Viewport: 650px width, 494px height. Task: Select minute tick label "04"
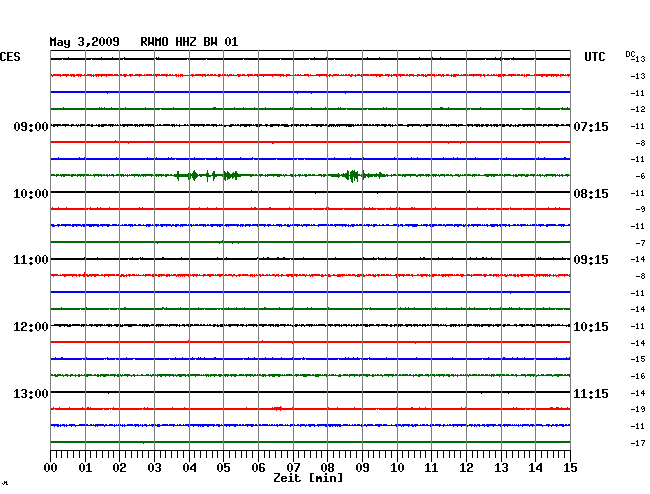point(189,468)
